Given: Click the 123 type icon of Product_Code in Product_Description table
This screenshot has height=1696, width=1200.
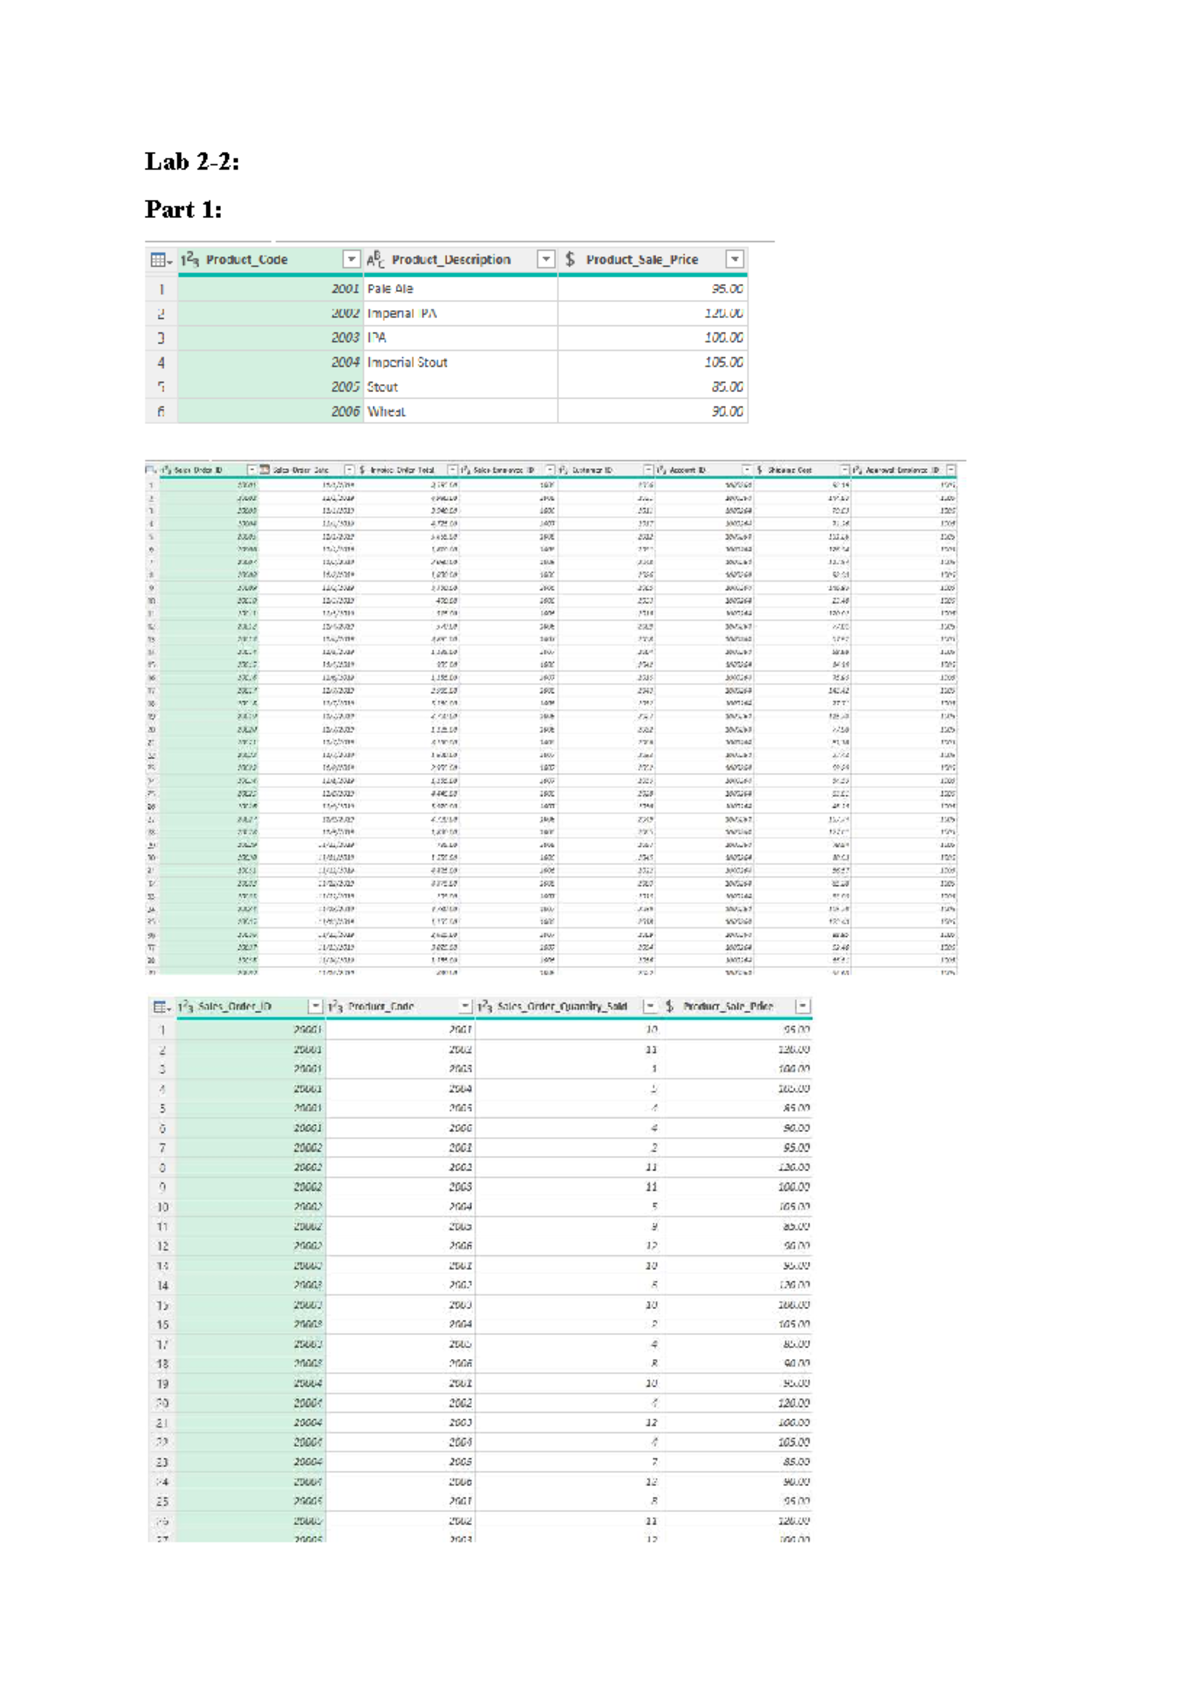Looking at the screenshot, I should pyautogui.click(x=190, y=260).
